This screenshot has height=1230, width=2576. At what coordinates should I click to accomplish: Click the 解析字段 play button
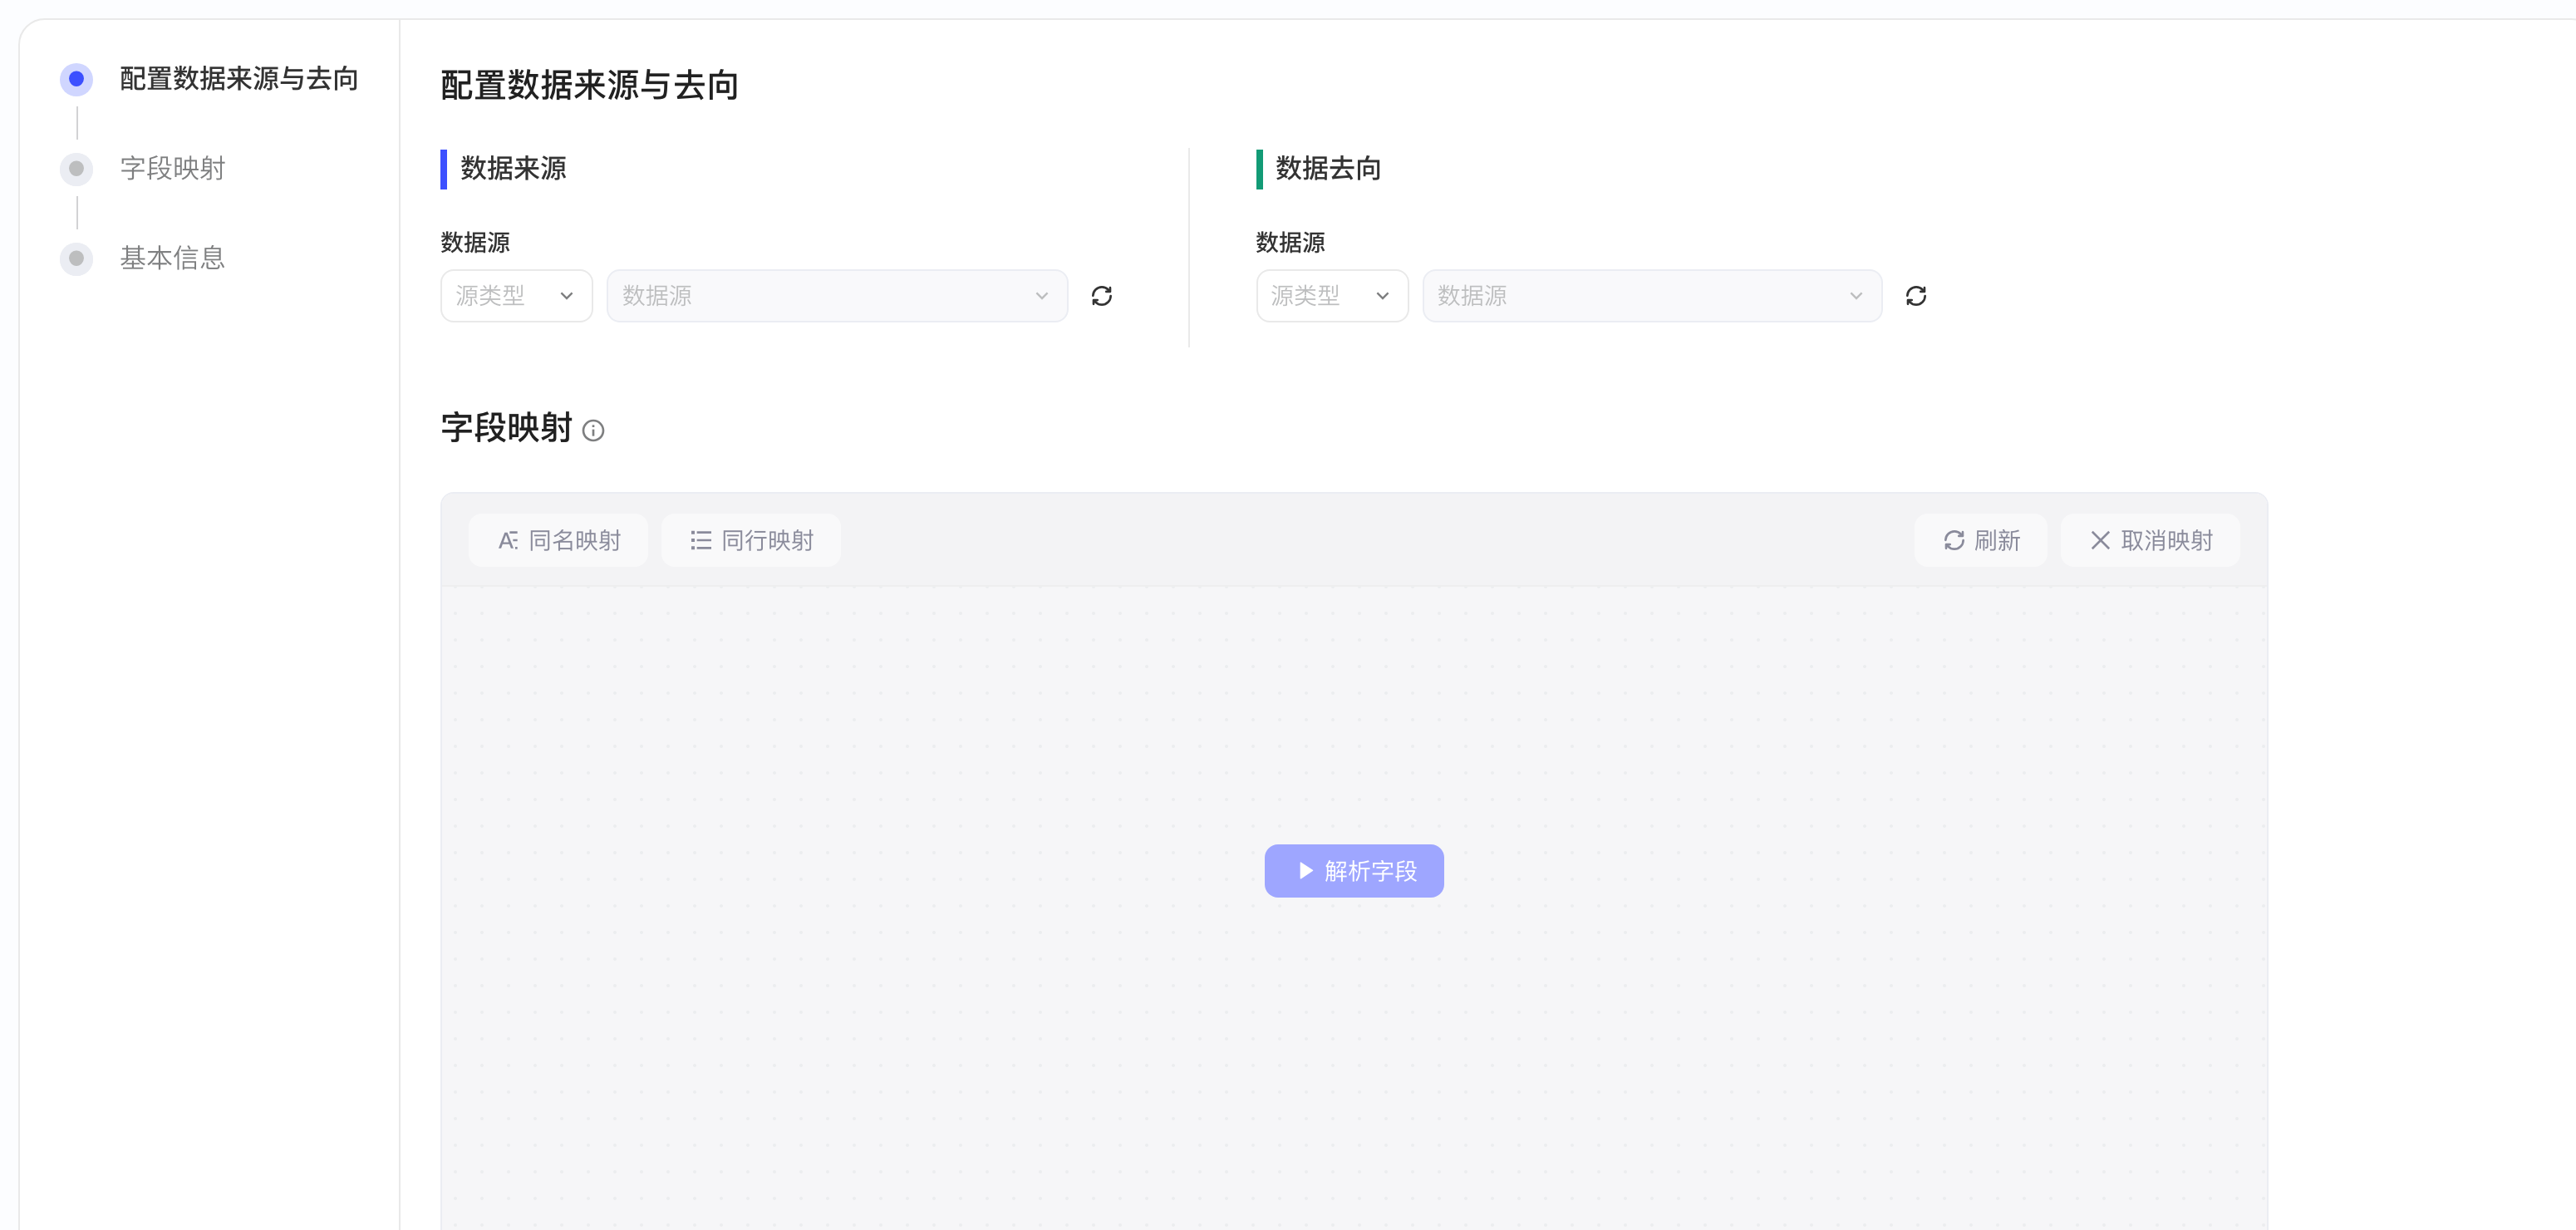pos(1354,871)
